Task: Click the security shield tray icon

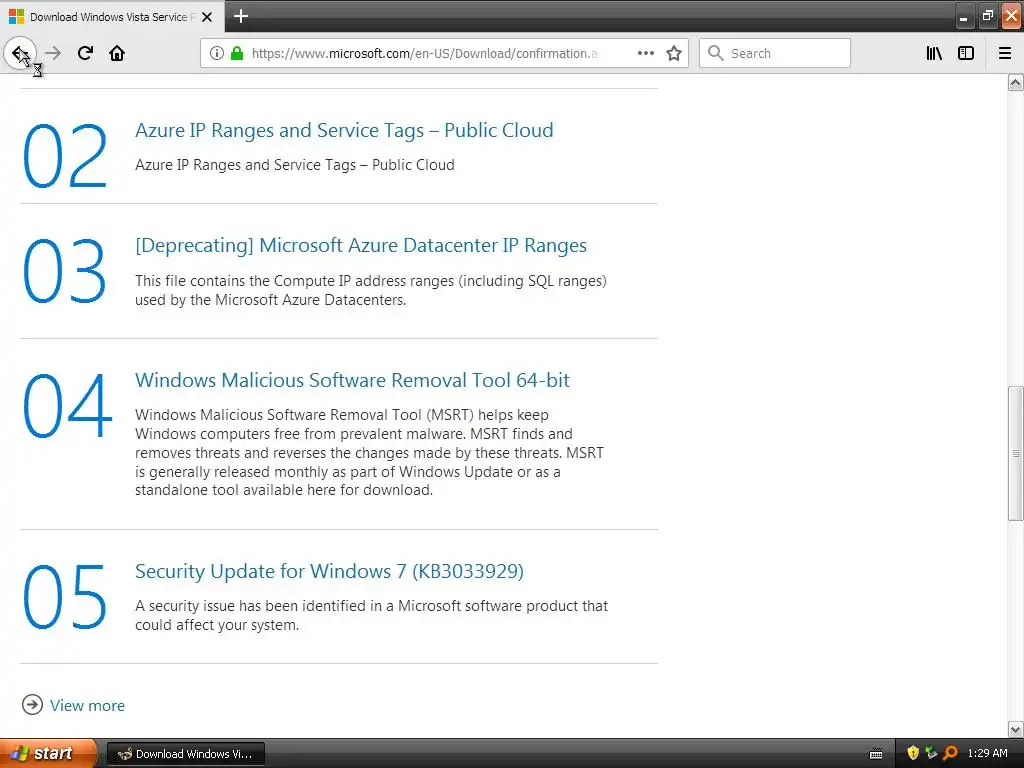Action: 913,754
